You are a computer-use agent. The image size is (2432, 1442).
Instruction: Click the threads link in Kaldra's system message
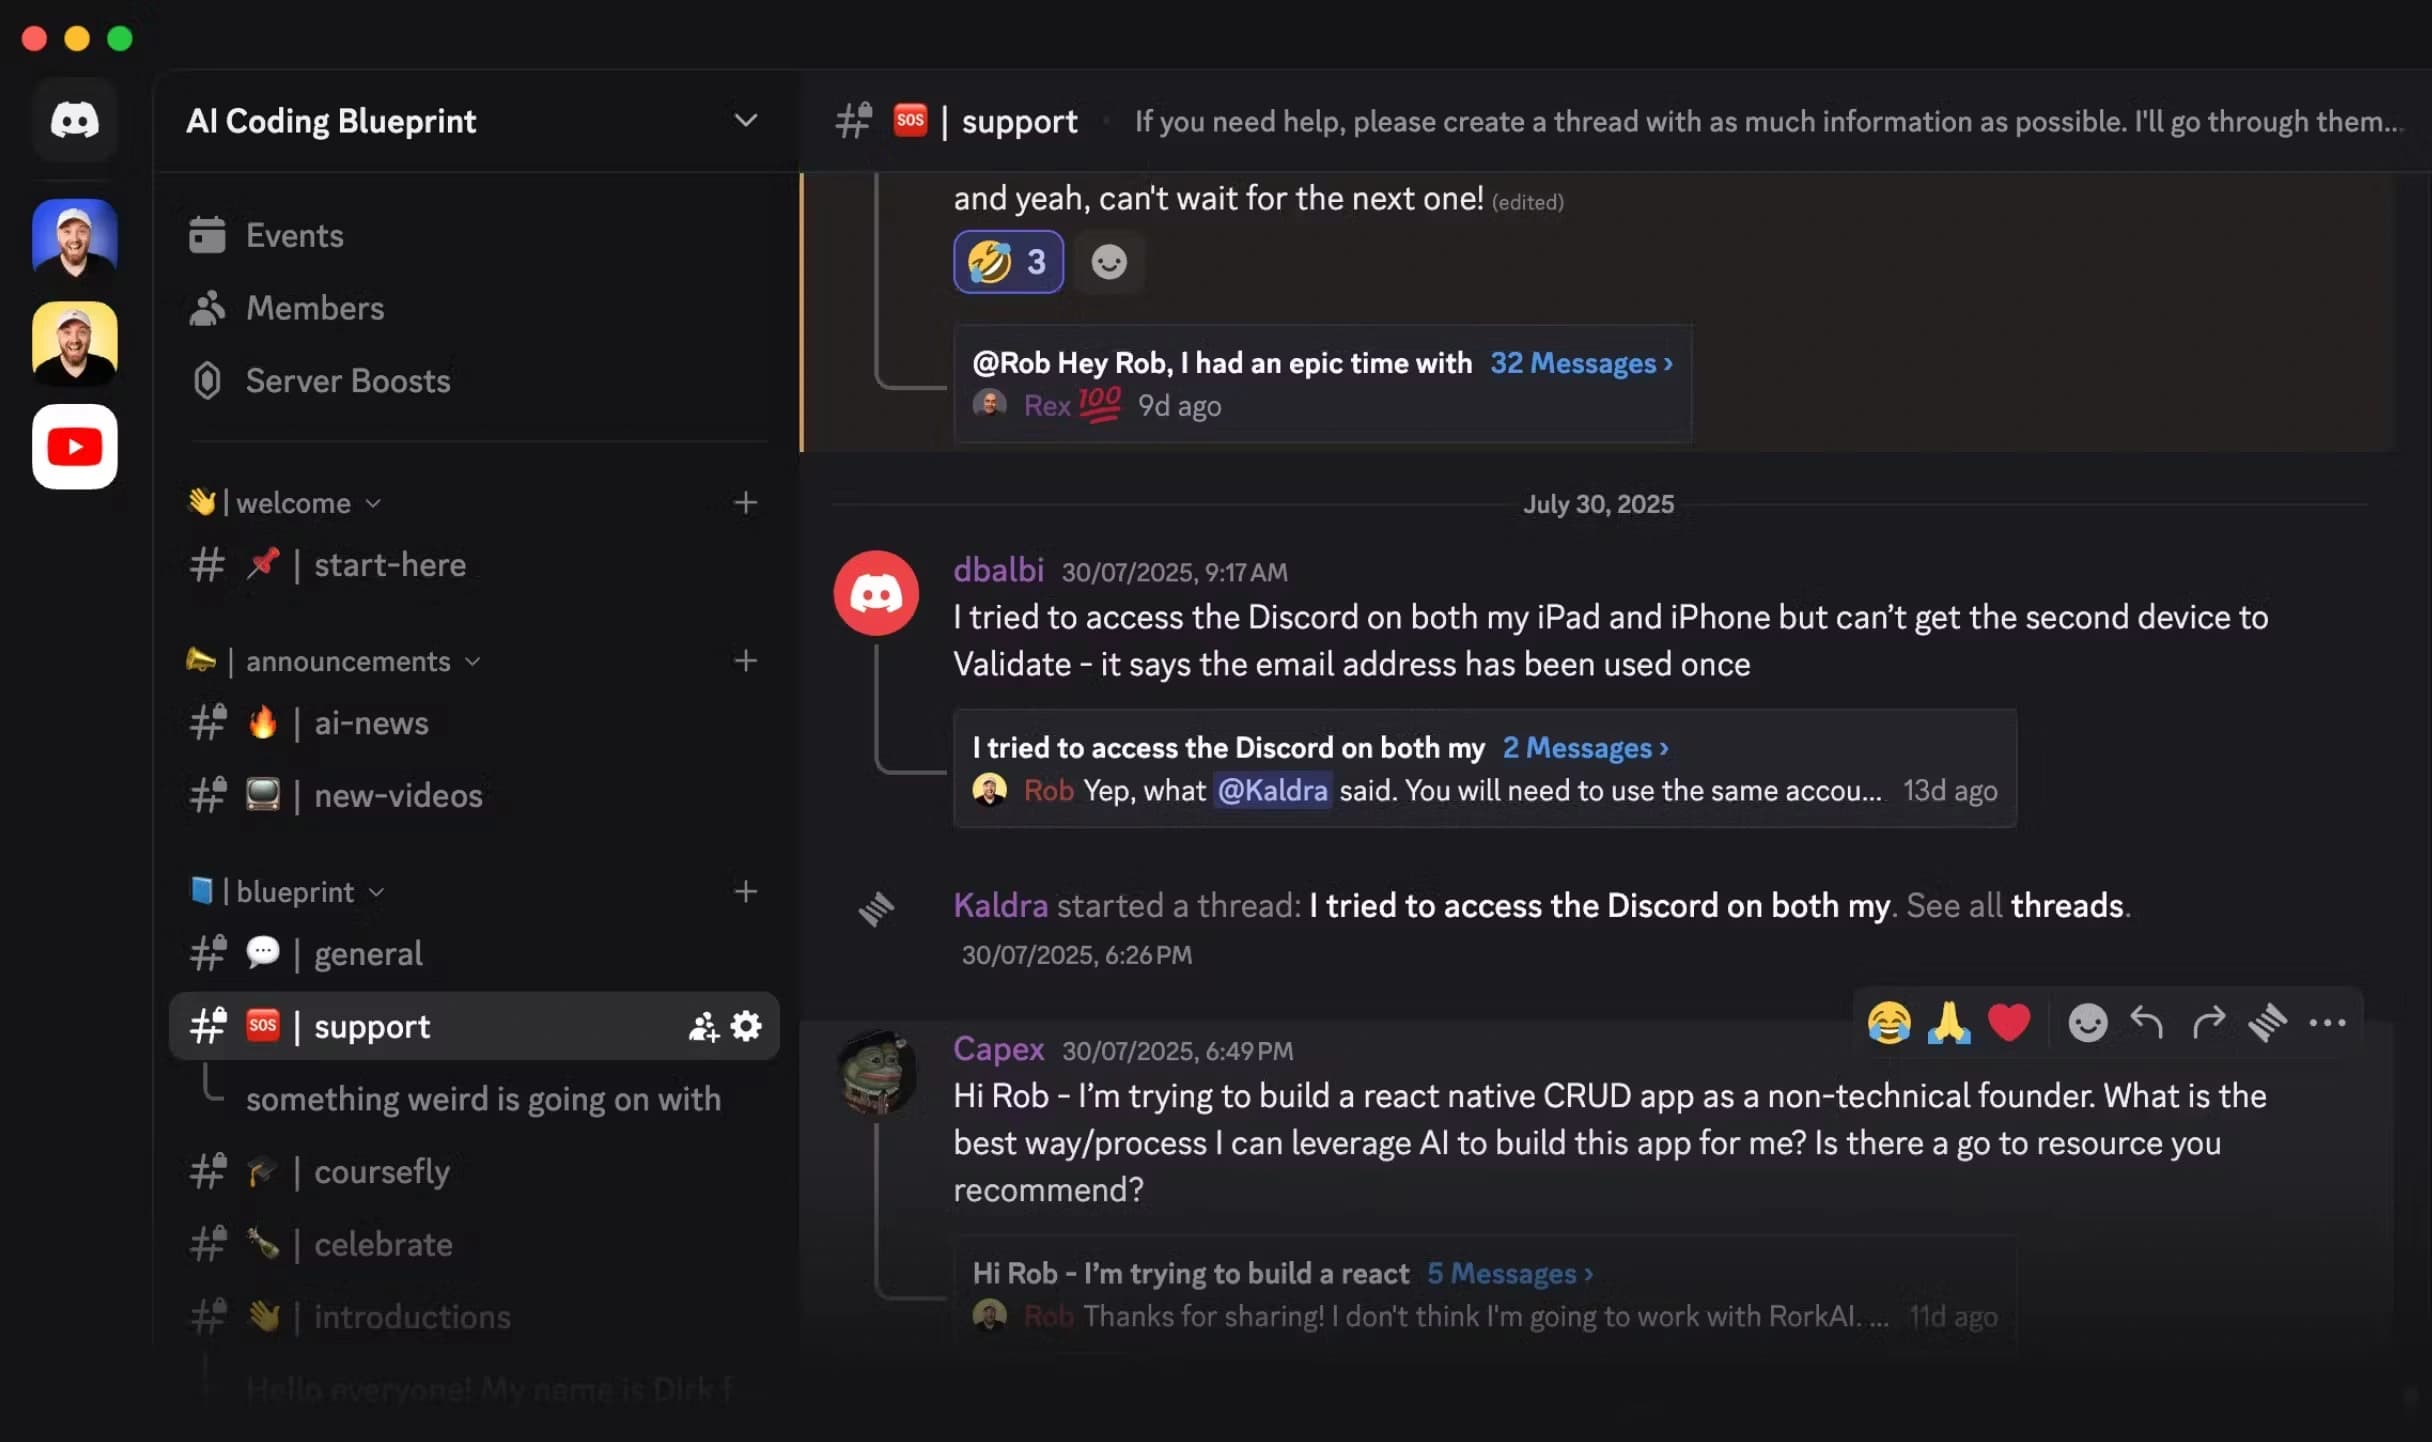(x=2067, y=905)
